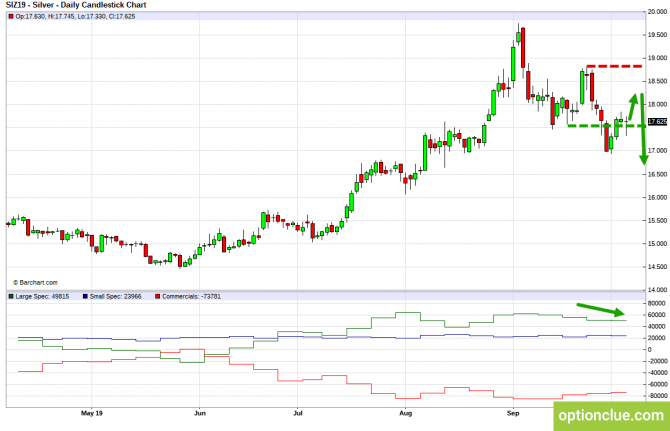670x431 pixels.
Task: Click the 80000 COT axis label
Action: 656,303
